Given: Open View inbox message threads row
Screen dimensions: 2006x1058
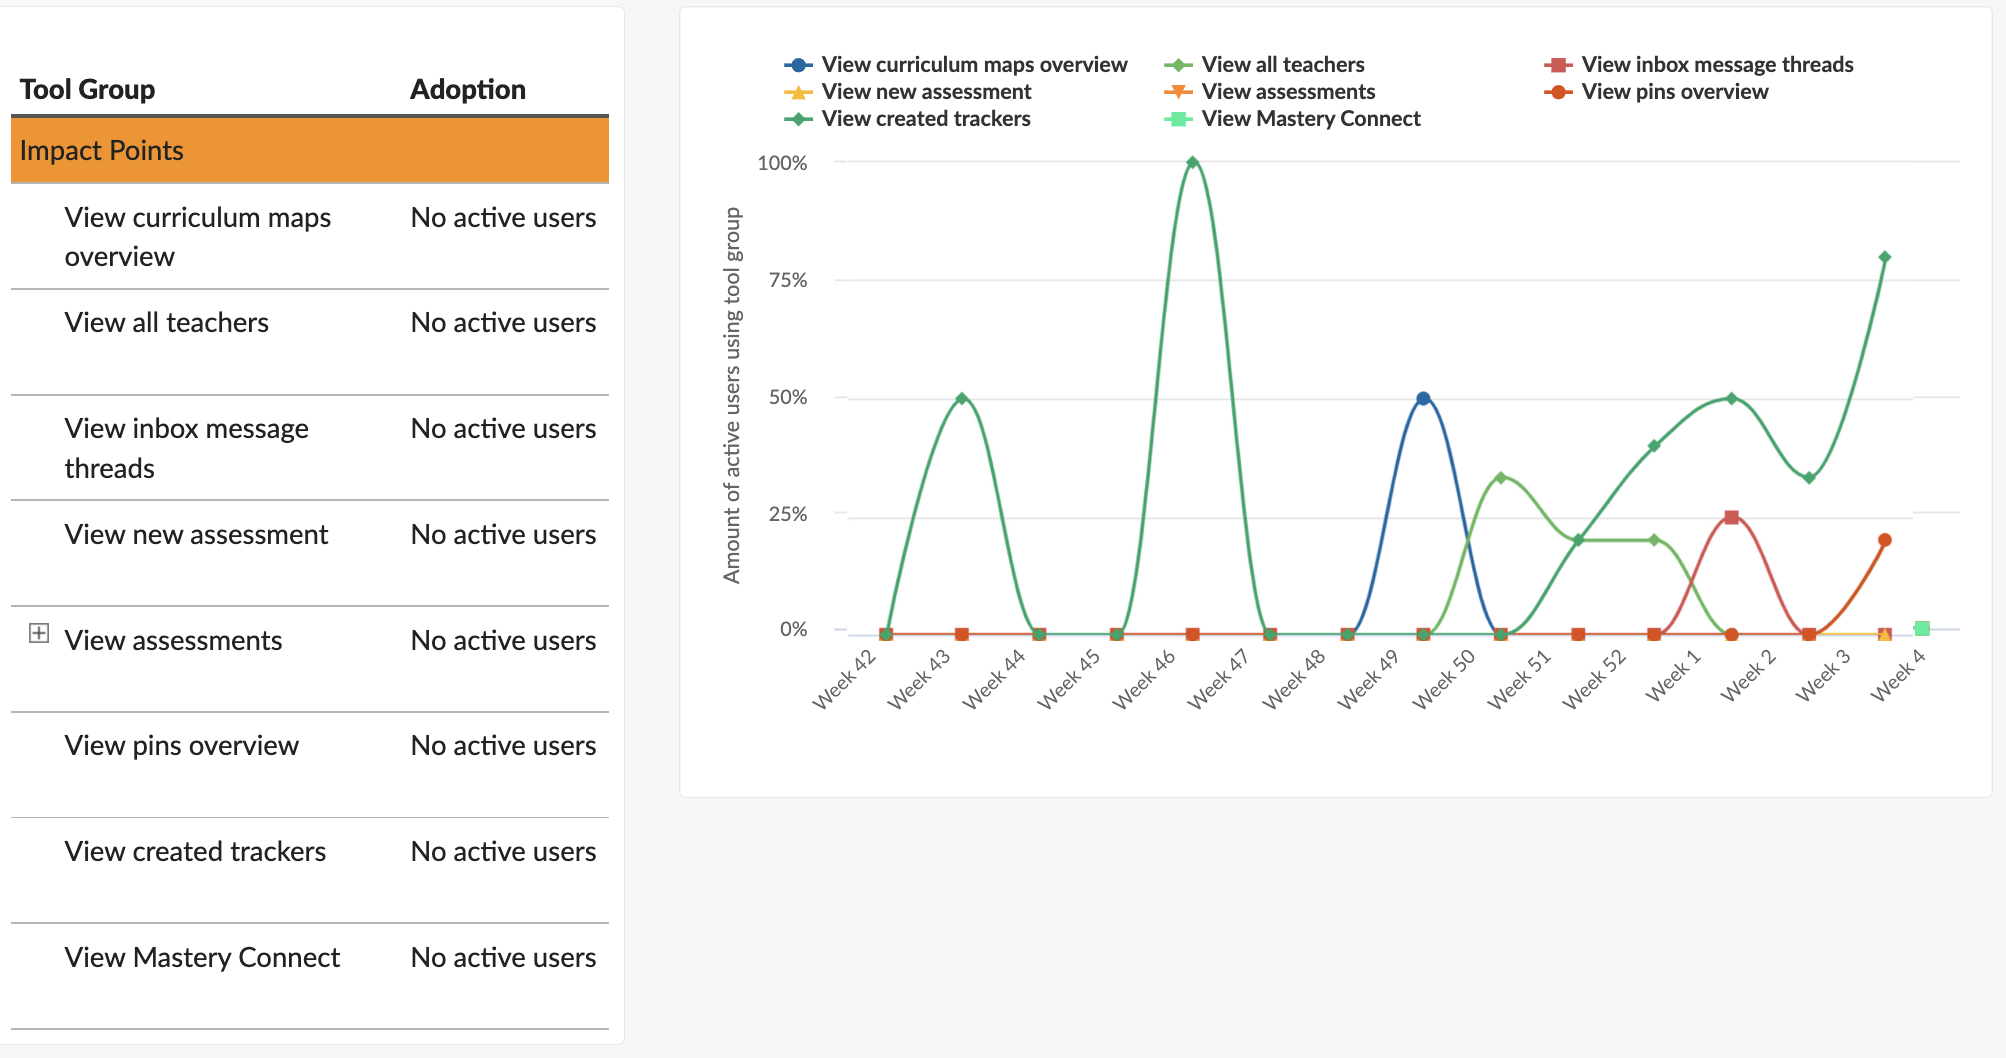Looking at the screenshot, I should 186,448.
